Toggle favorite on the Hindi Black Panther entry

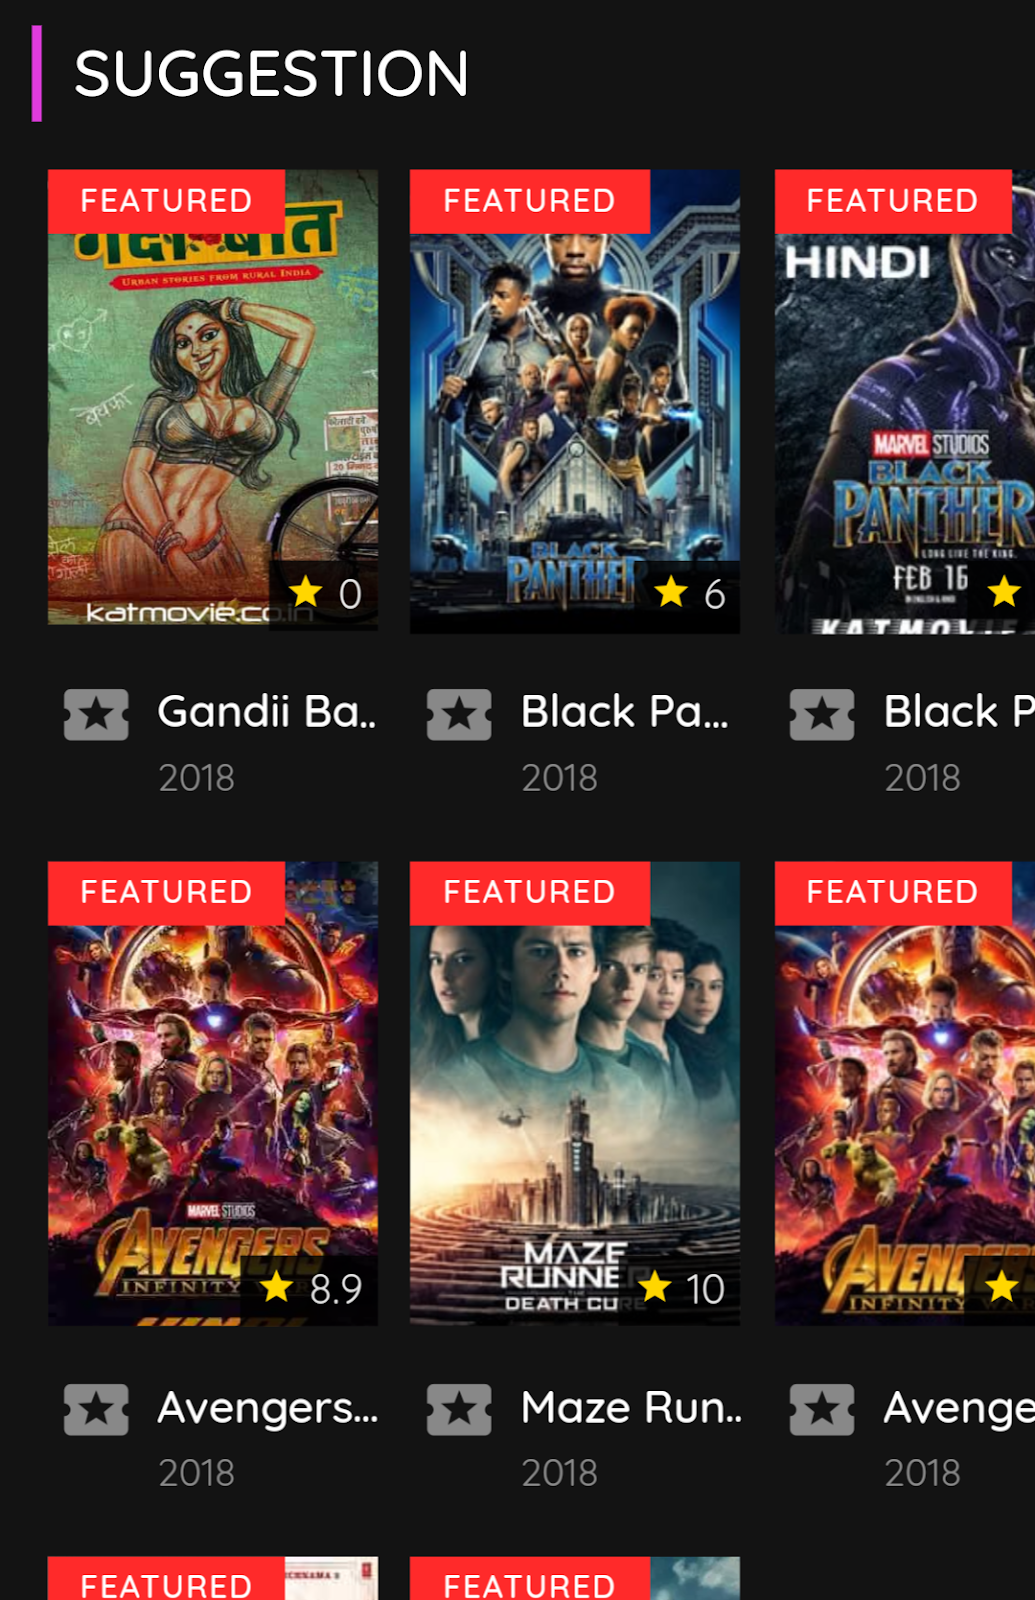pos(822,714)
